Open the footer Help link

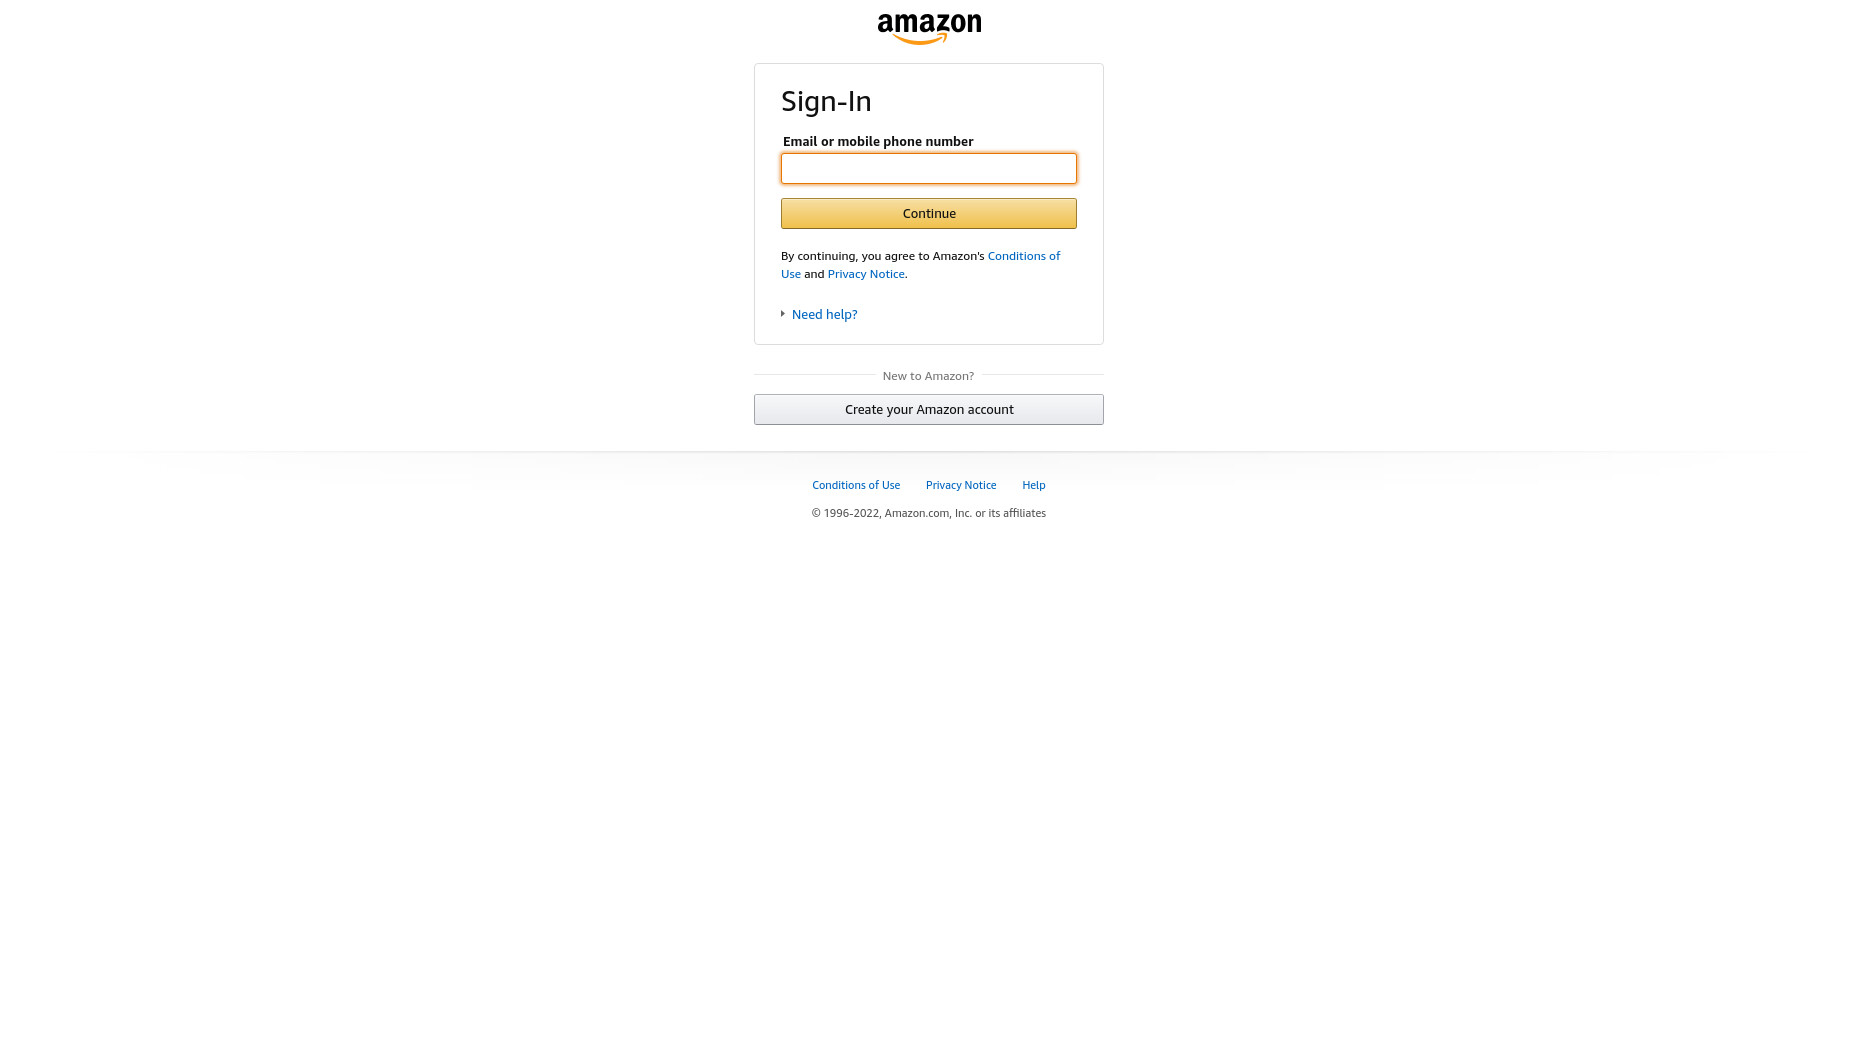(x=1034, y=485)
